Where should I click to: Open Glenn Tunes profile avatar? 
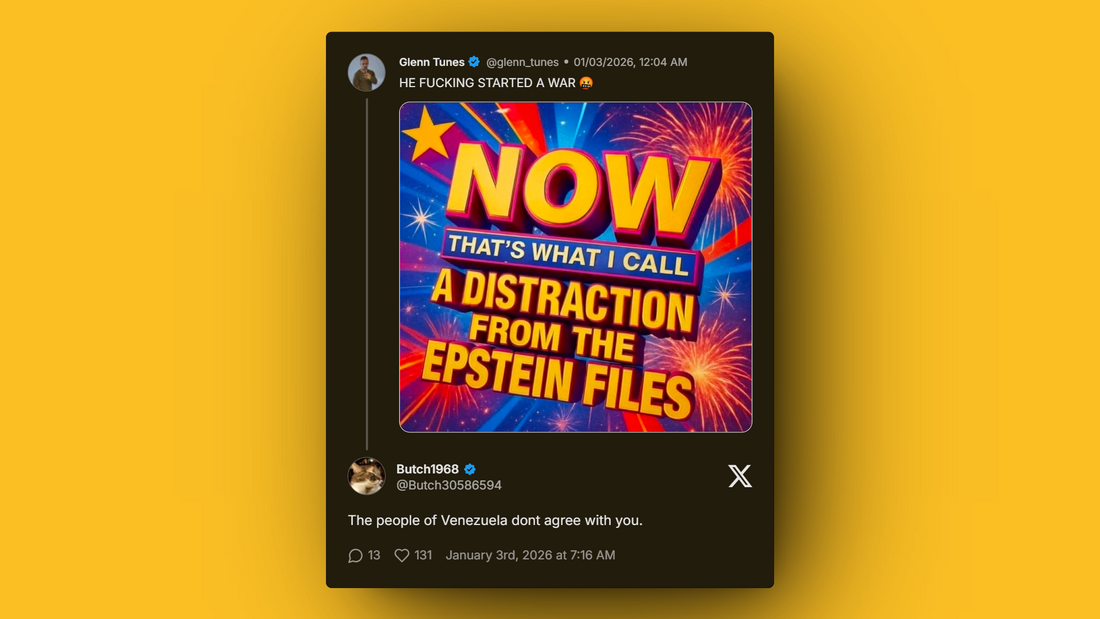[366, 73]
